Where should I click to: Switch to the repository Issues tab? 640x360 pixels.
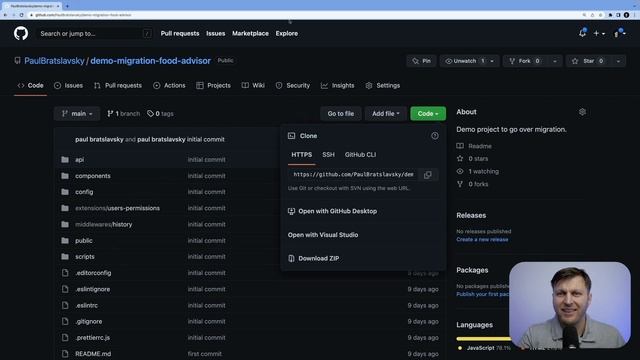click(x=68, y=85)
